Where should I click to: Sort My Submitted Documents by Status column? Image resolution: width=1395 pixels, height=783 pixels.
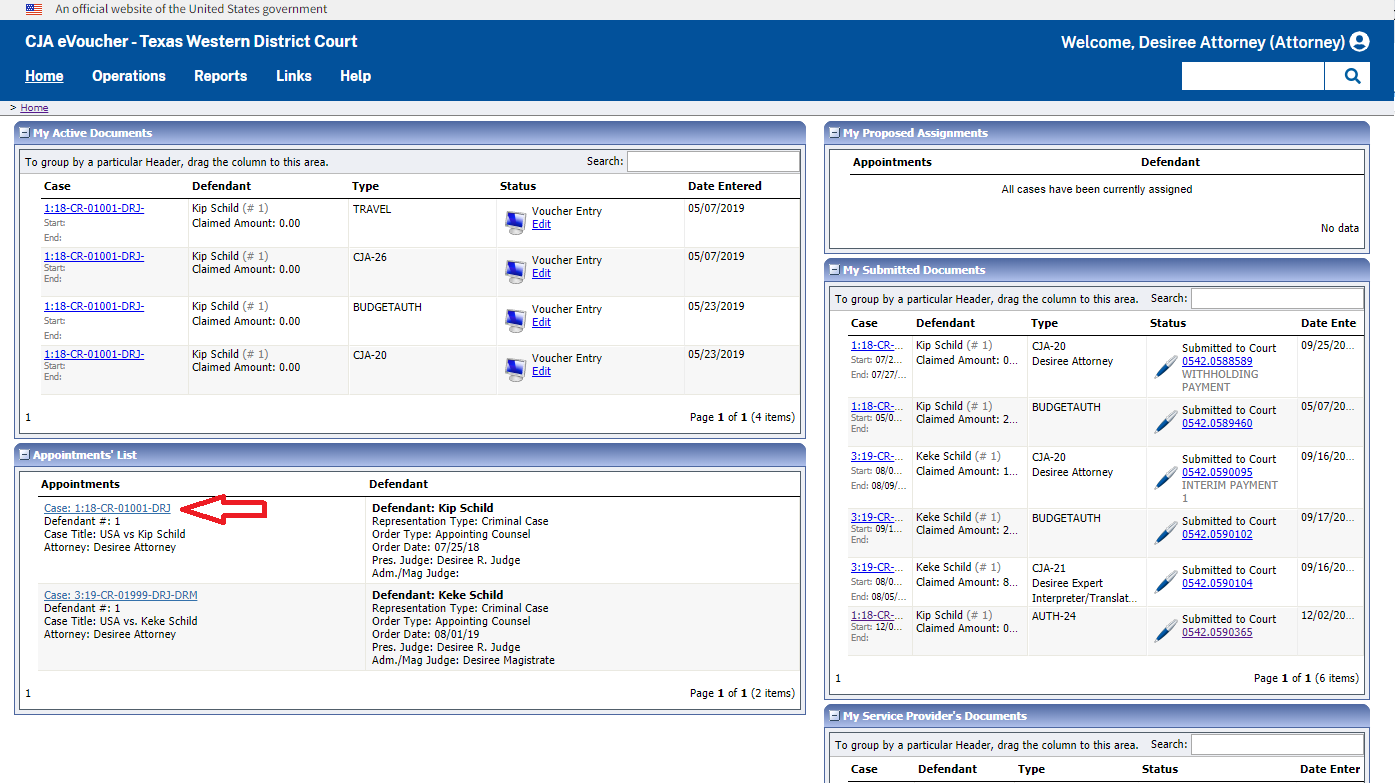point(1168,323)
